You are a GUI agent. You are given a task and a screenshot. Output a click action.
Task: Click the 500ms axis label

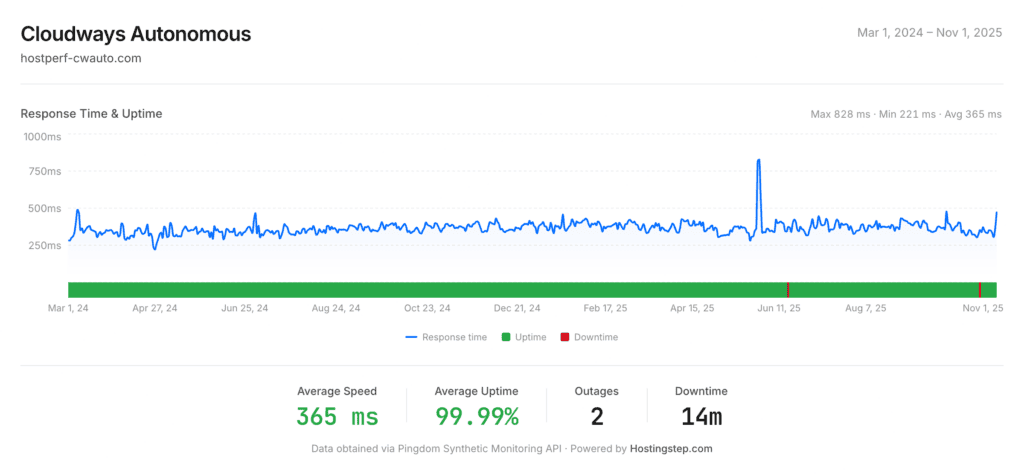(46, 208)
